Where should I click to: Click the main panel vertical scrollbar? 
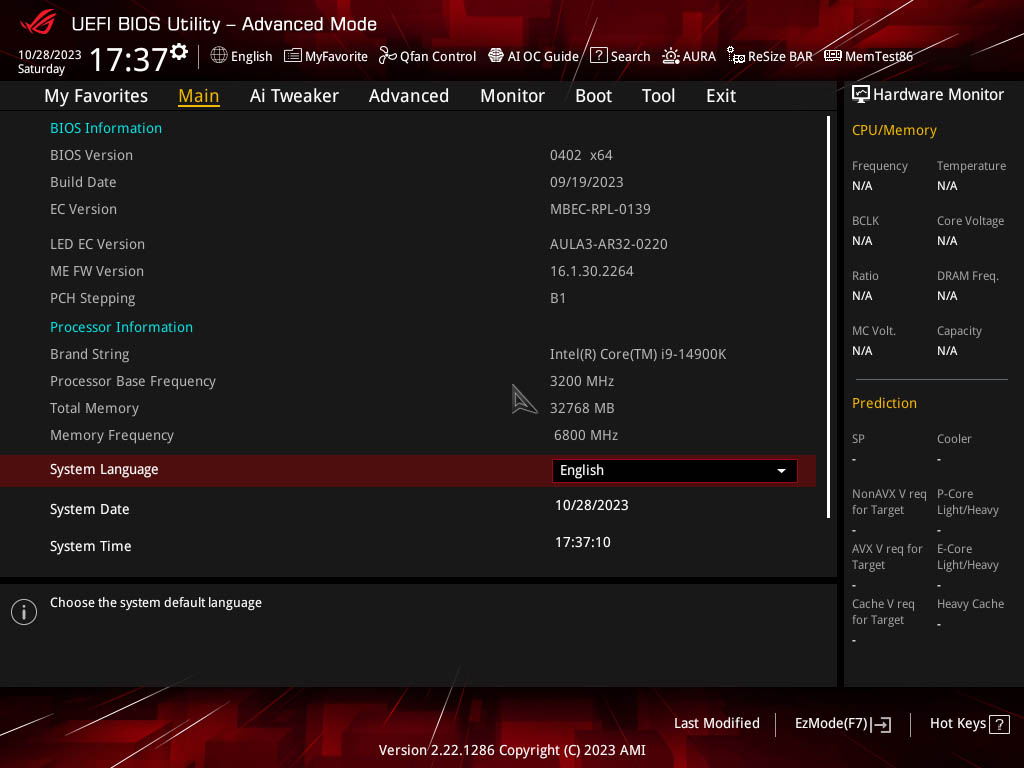pyautogui.click(x=829, y=317)
